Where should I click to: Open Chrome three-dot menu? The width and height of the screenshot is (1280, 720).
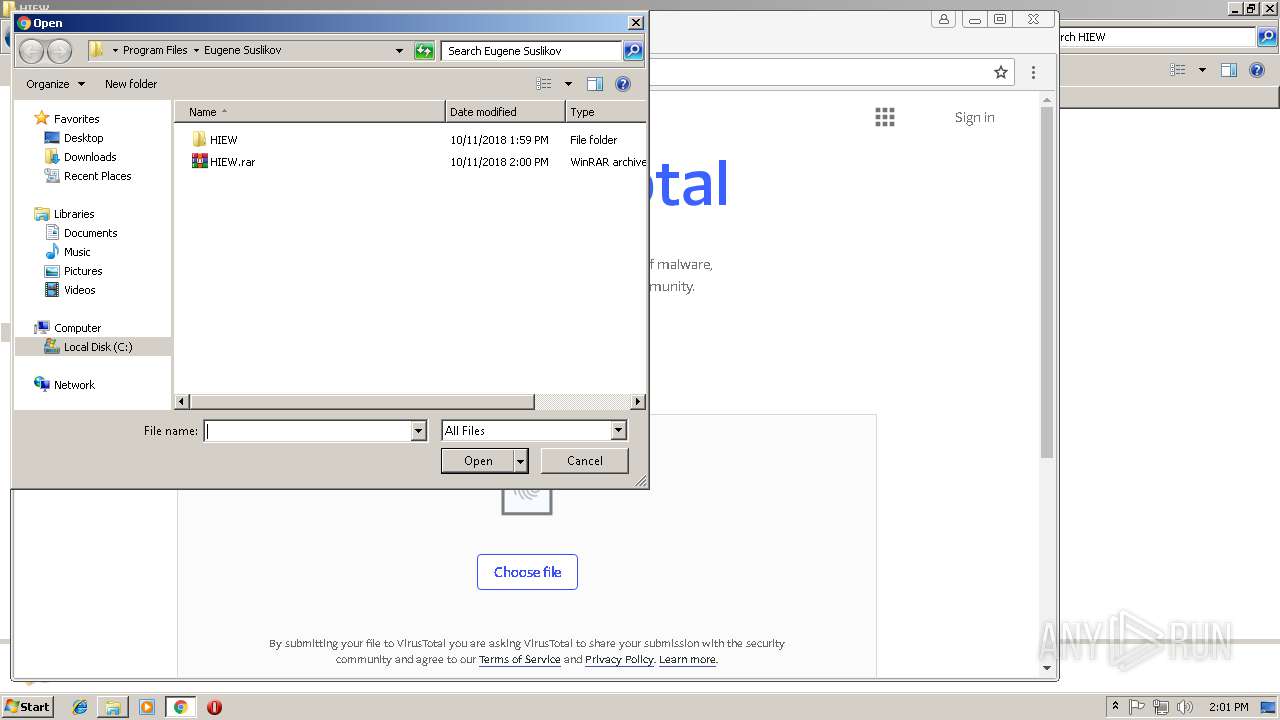(x=1033, y=72)
